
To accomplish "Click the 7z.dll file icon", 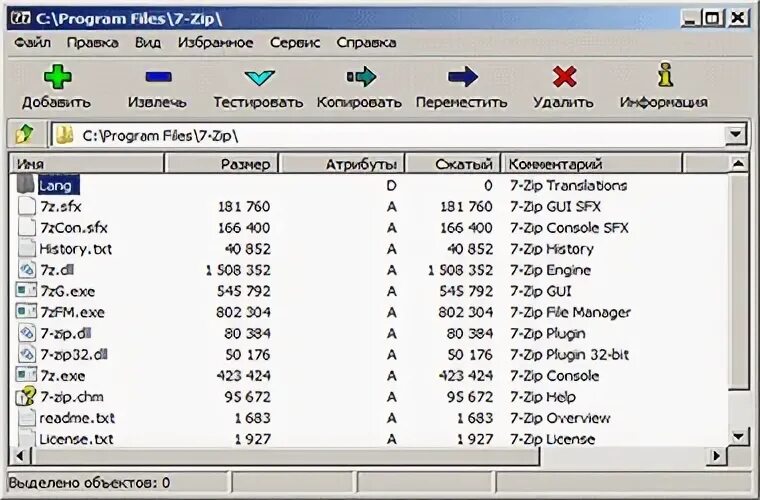I will tap(27, 269).
